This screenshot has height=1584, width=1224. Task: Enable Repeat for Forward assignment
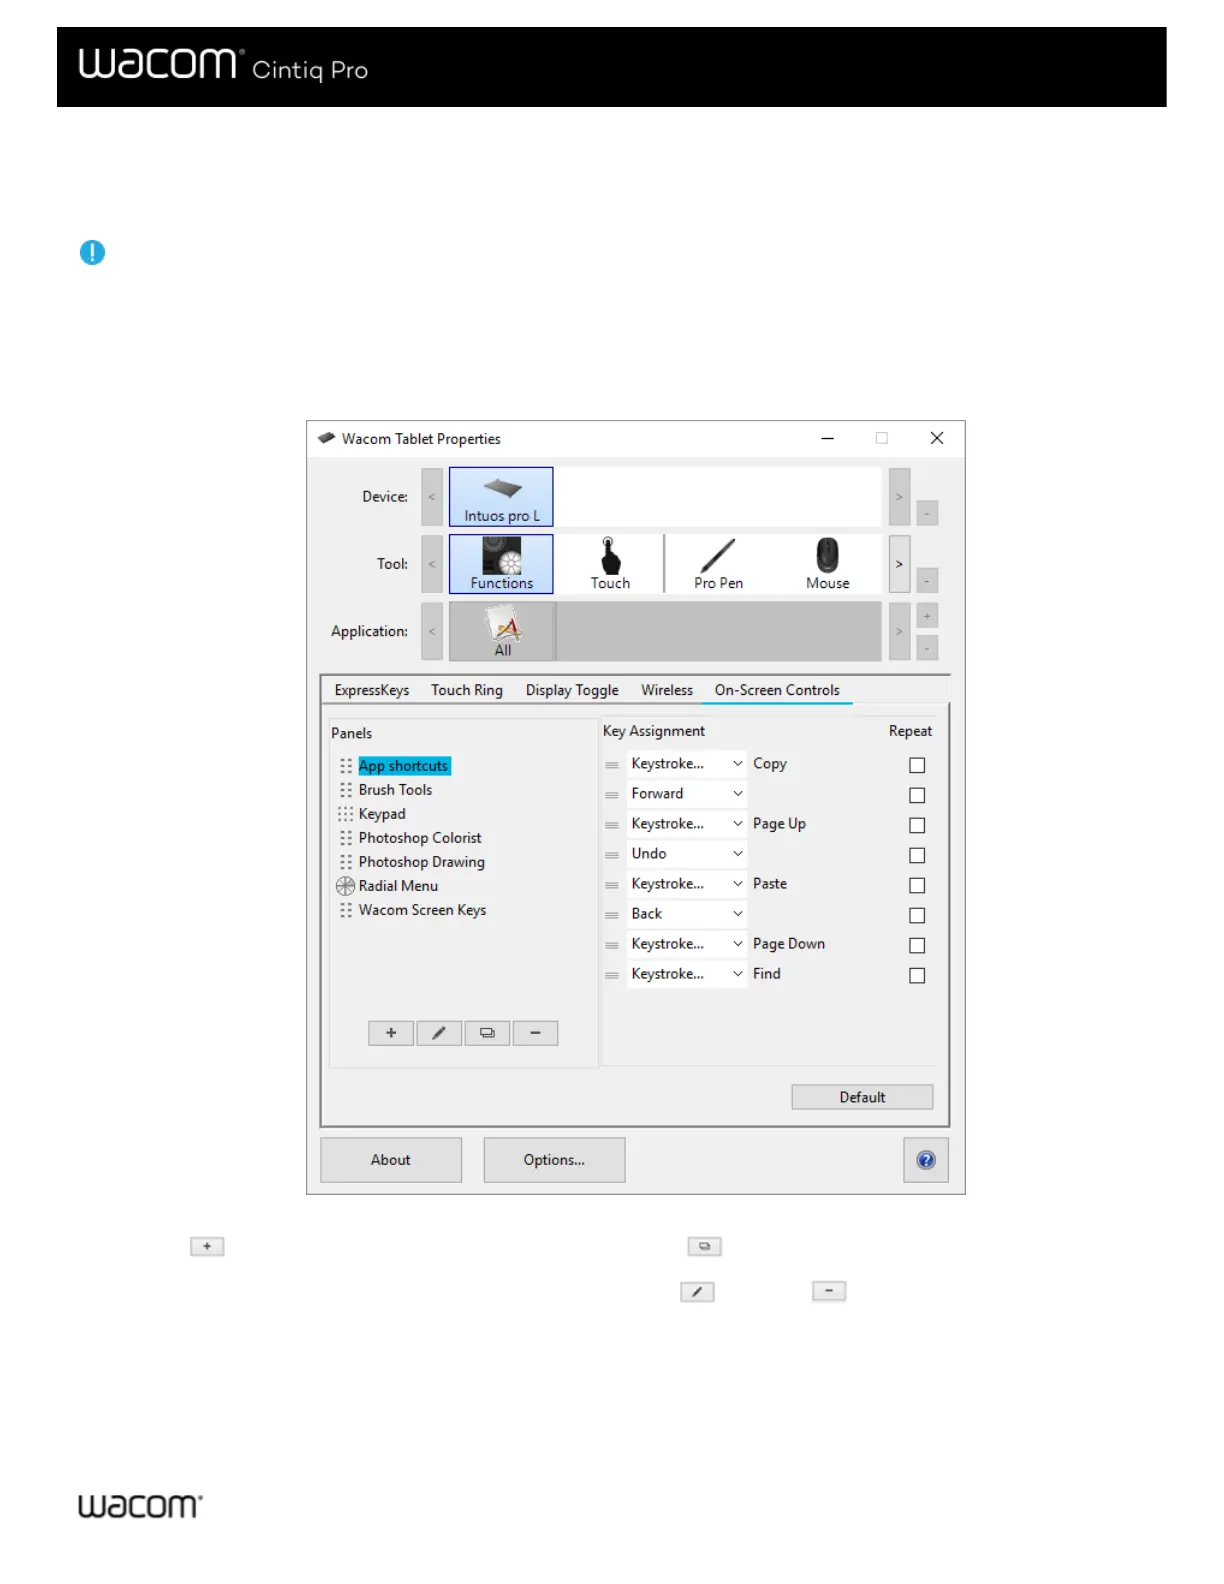point(917,795)
